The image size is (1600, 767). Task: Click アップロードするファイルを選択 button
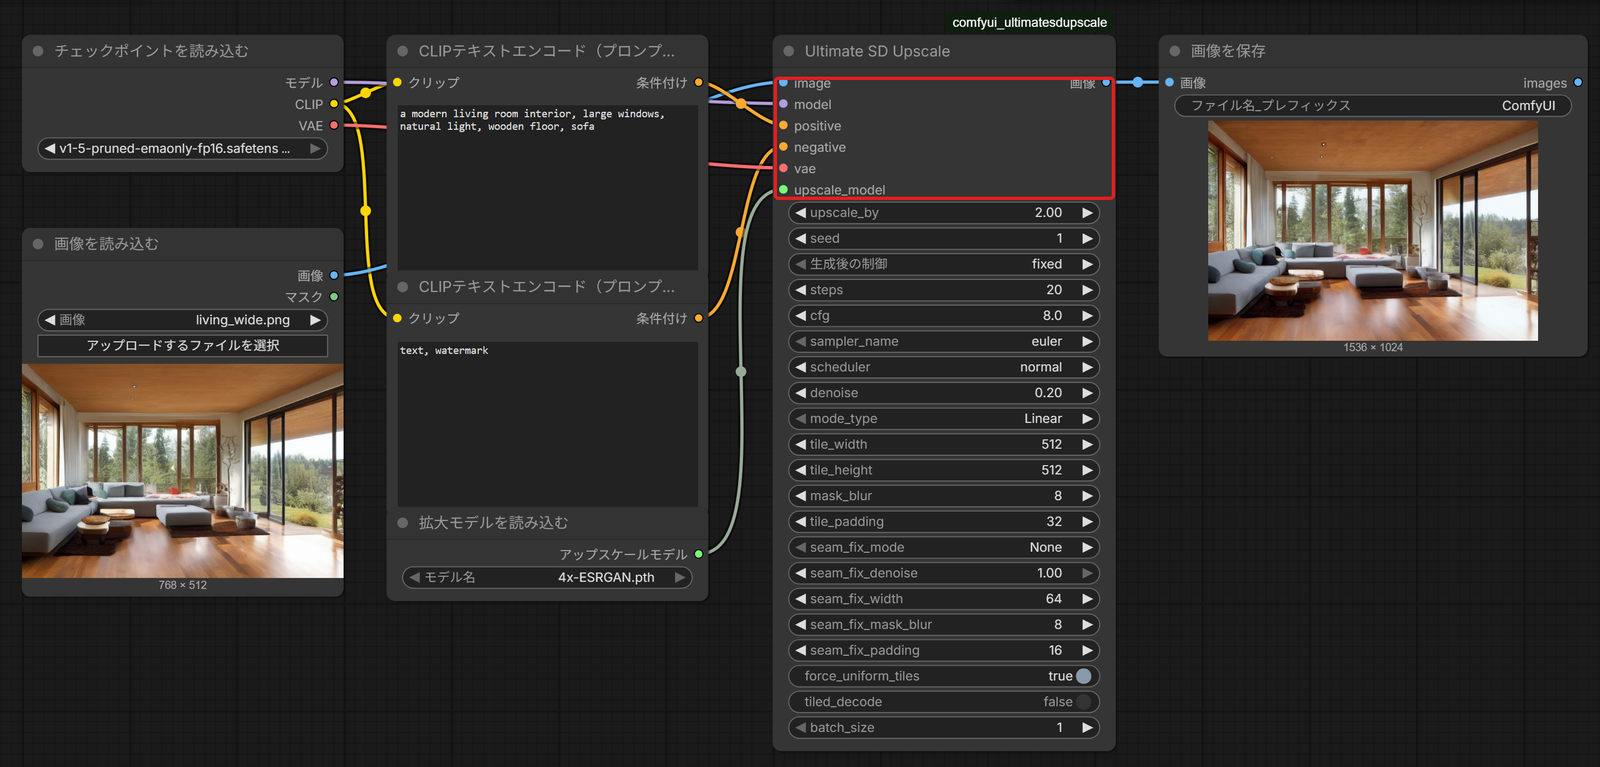pos(183,345)
